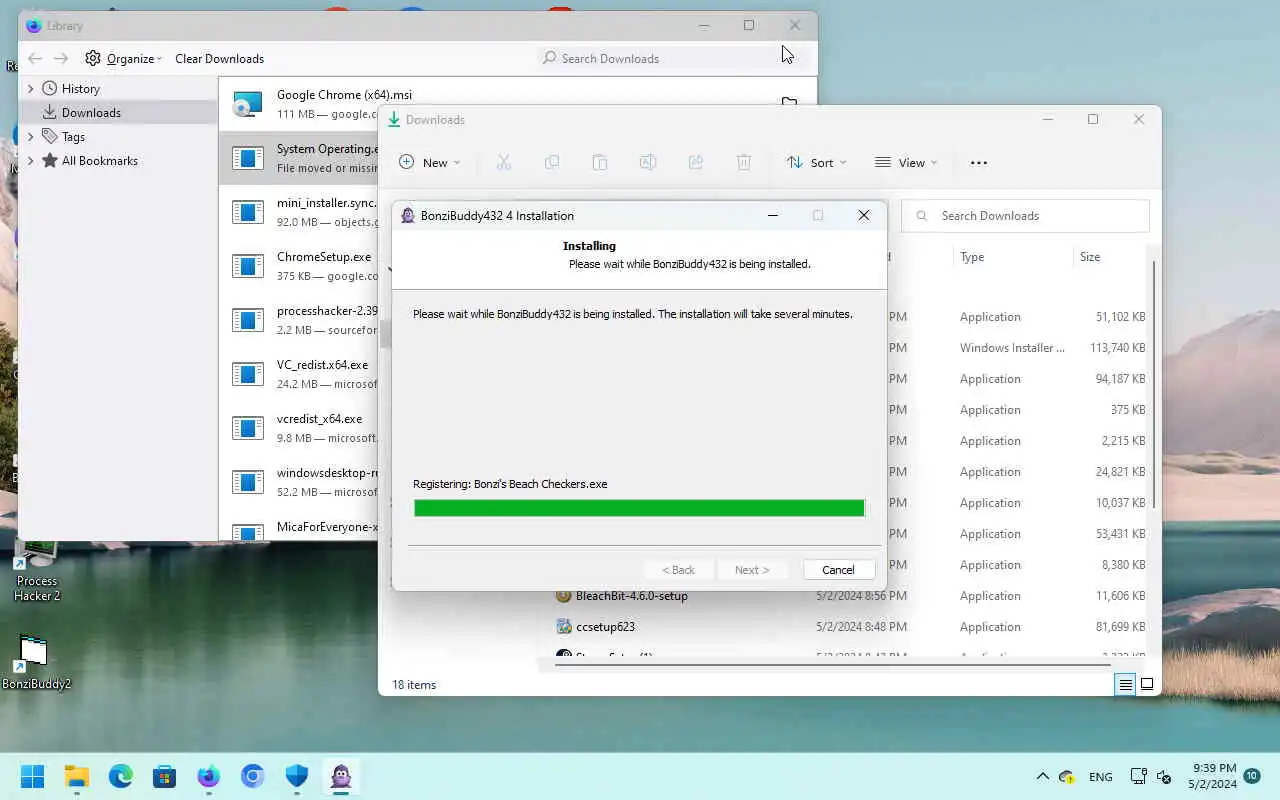Open the See more (...) menu in Explorer

coord(979,162)
